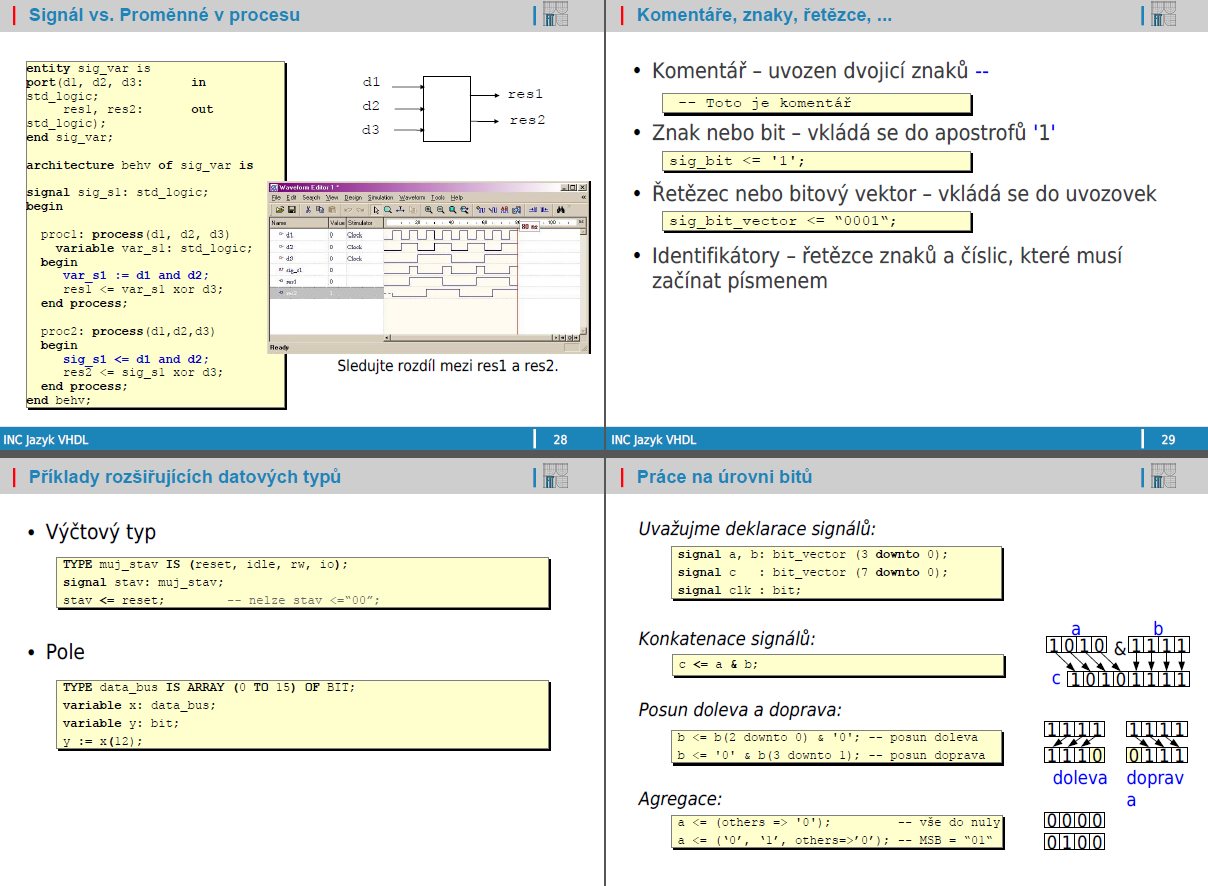This screenshot has height=886, width=1208.
Task: Click the Name column header in Waveform Editor
Action: pyautogui.click(x=298, y=223)
